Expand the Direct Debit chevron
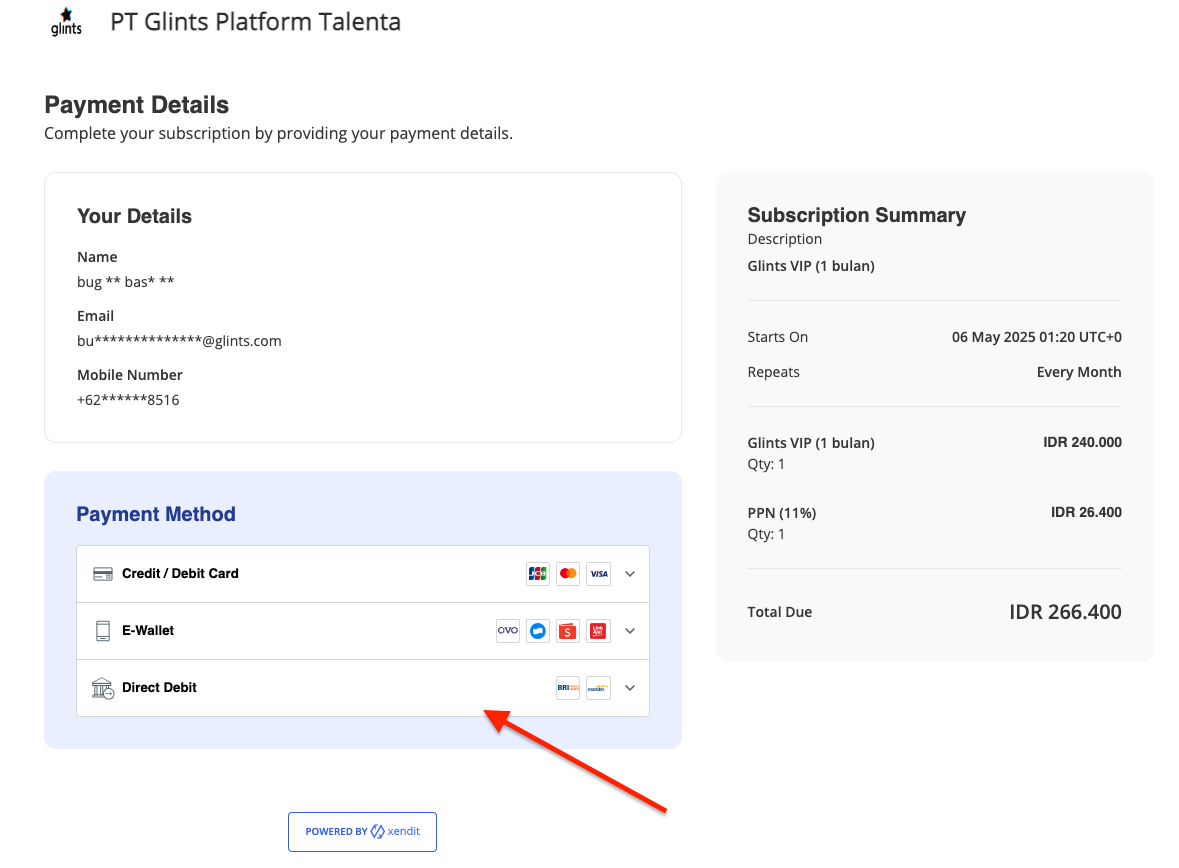 (630, 688)
